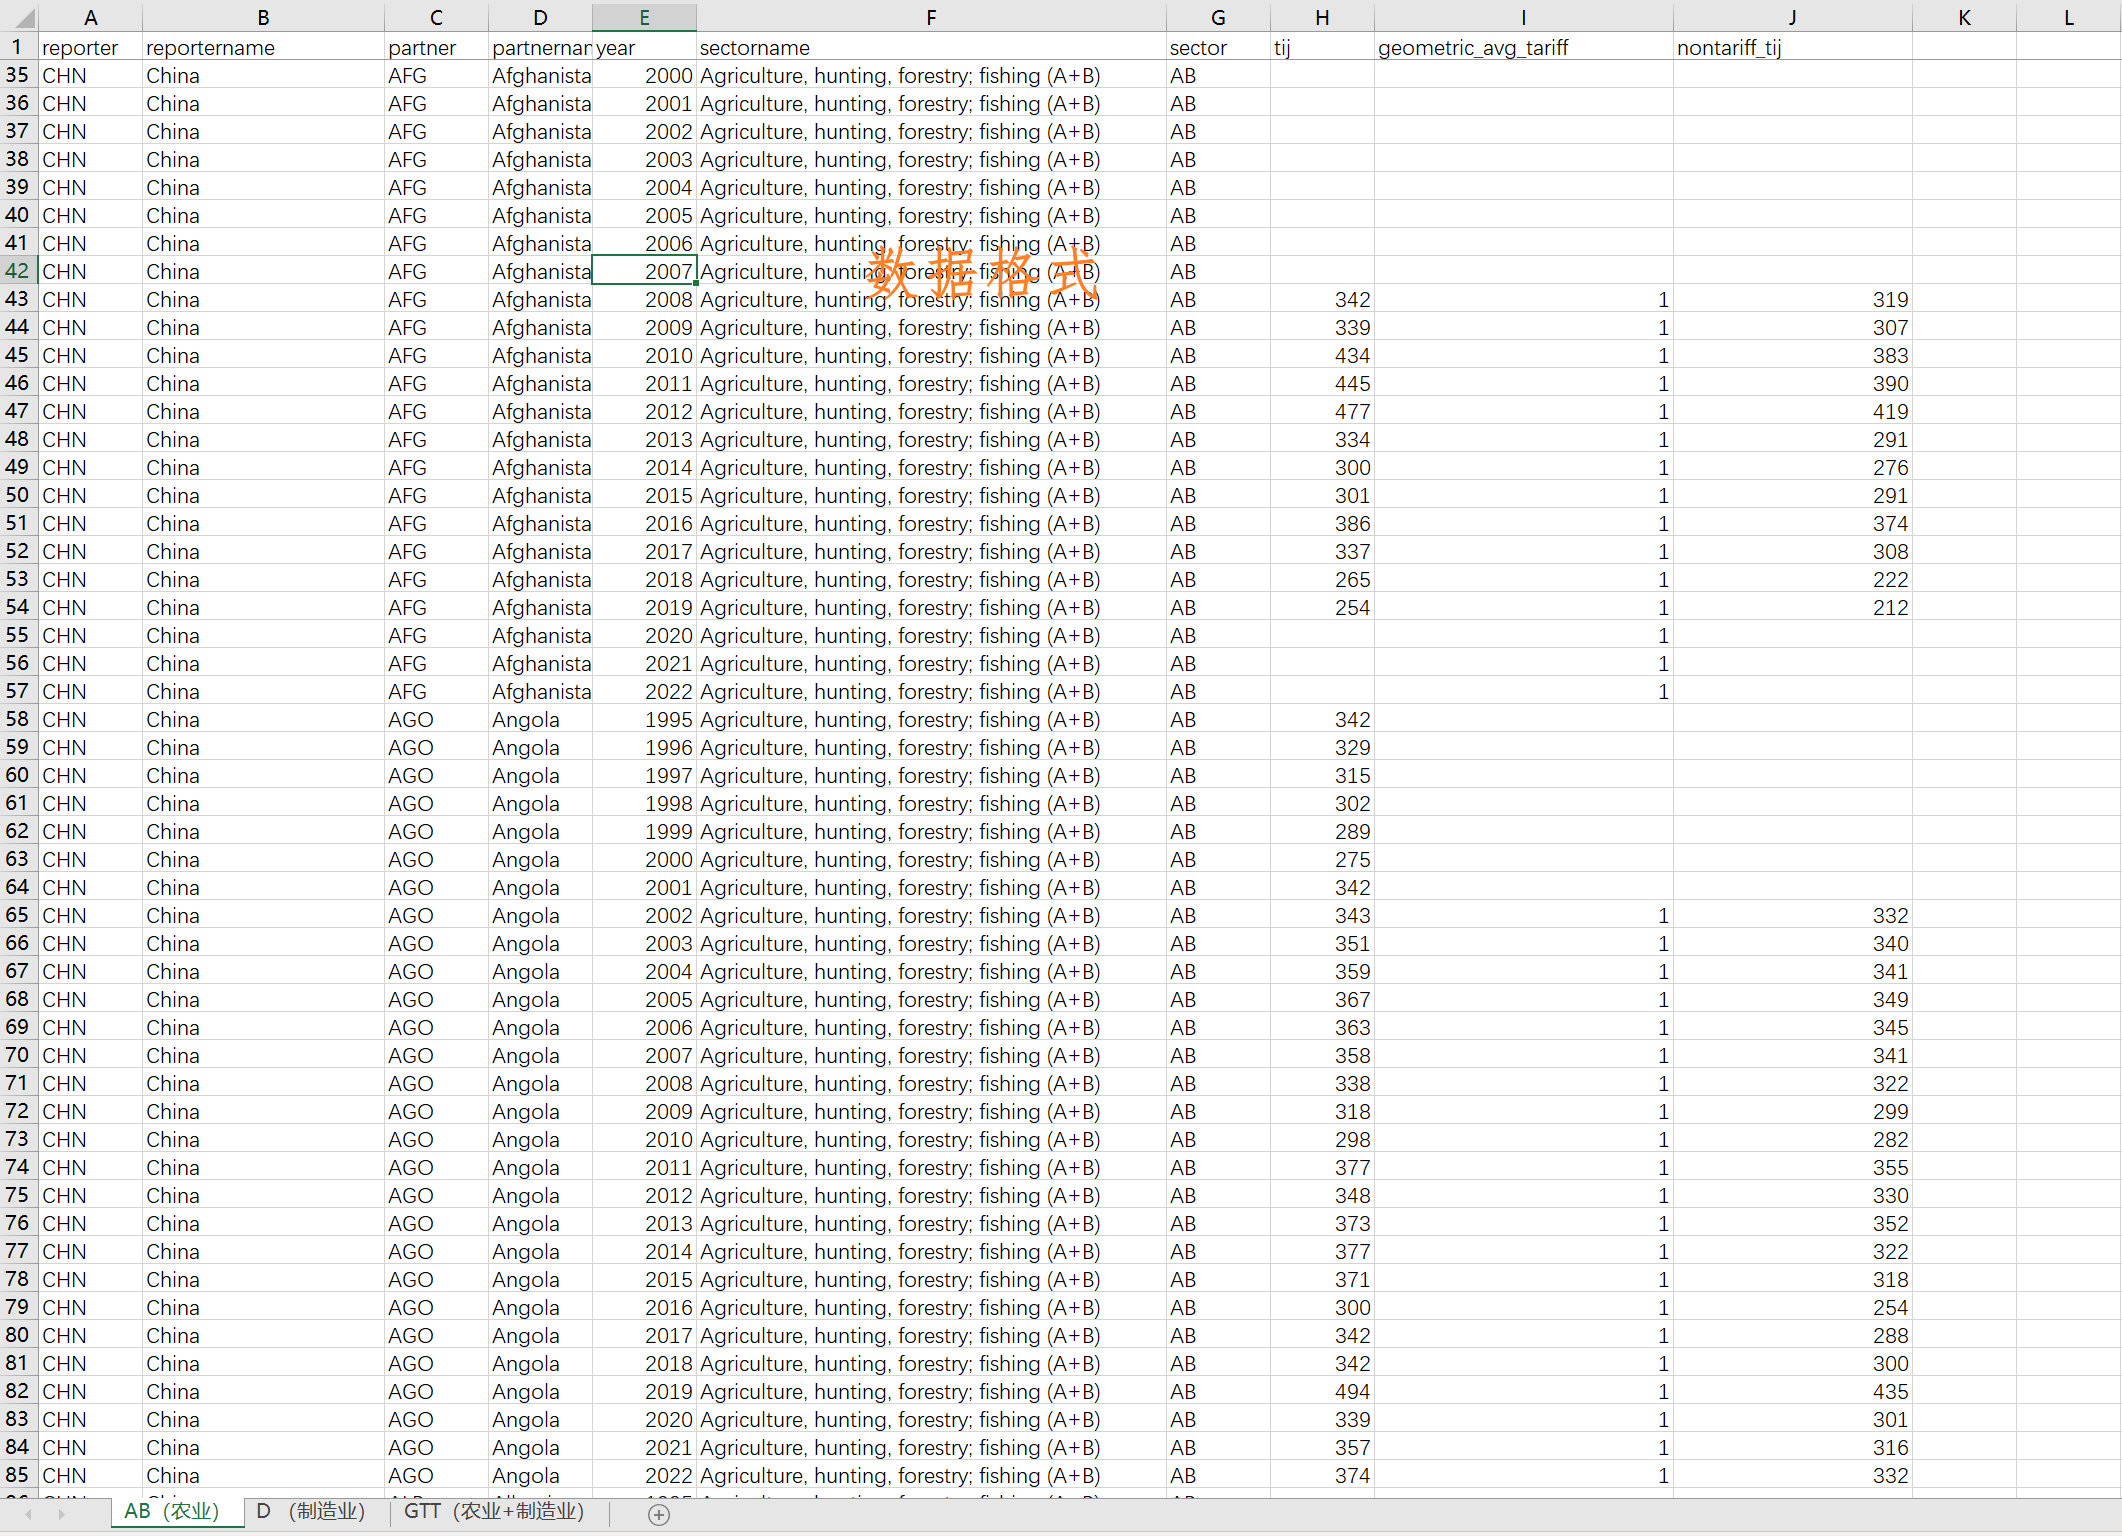Viewport: 2122px width, 1536px height.
Task: Click the next sheet navigation arrow
Action: (x=62, y=1514)
